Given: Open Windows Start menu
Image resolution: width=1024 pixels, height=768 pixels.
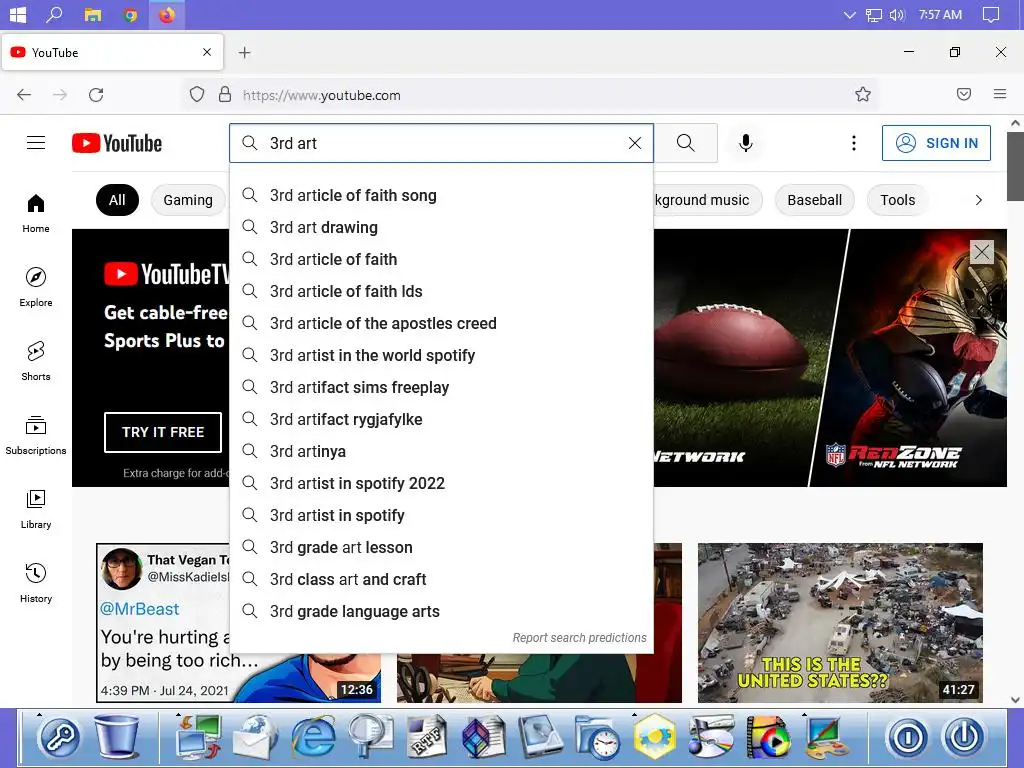Looking at the screenshot, I should coord(18,14).
